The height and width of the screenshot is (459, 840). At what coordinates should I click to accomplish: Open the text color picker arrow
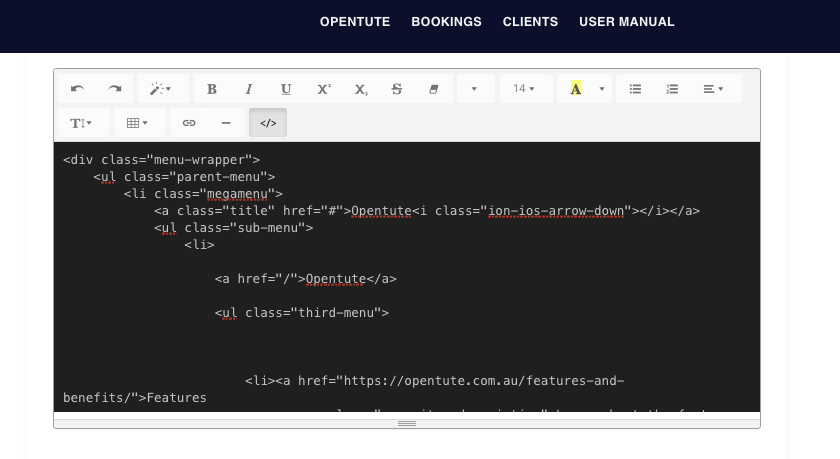(x=602, y=89)
